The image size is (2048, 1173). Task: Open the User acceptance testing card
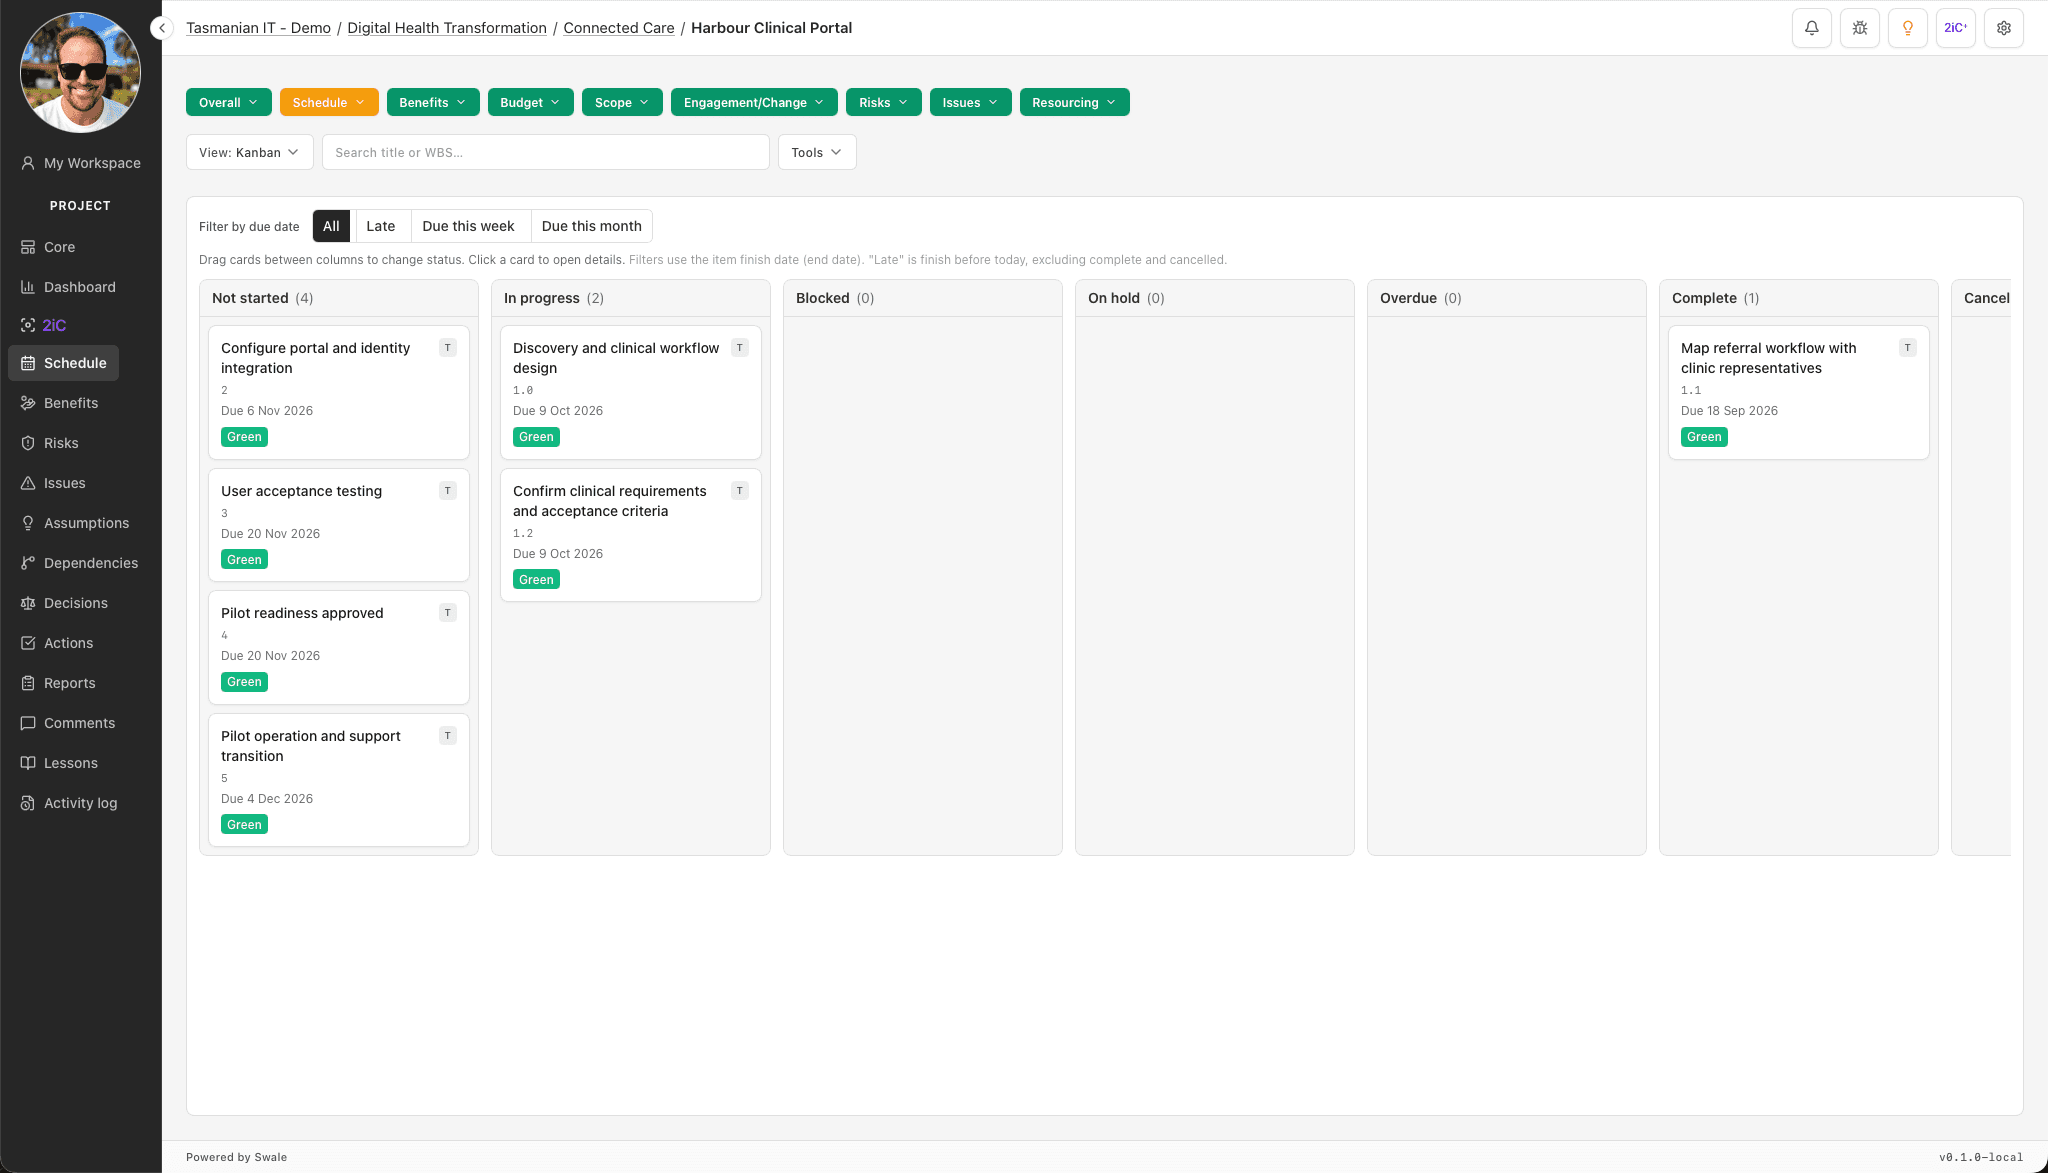[339, 525]
